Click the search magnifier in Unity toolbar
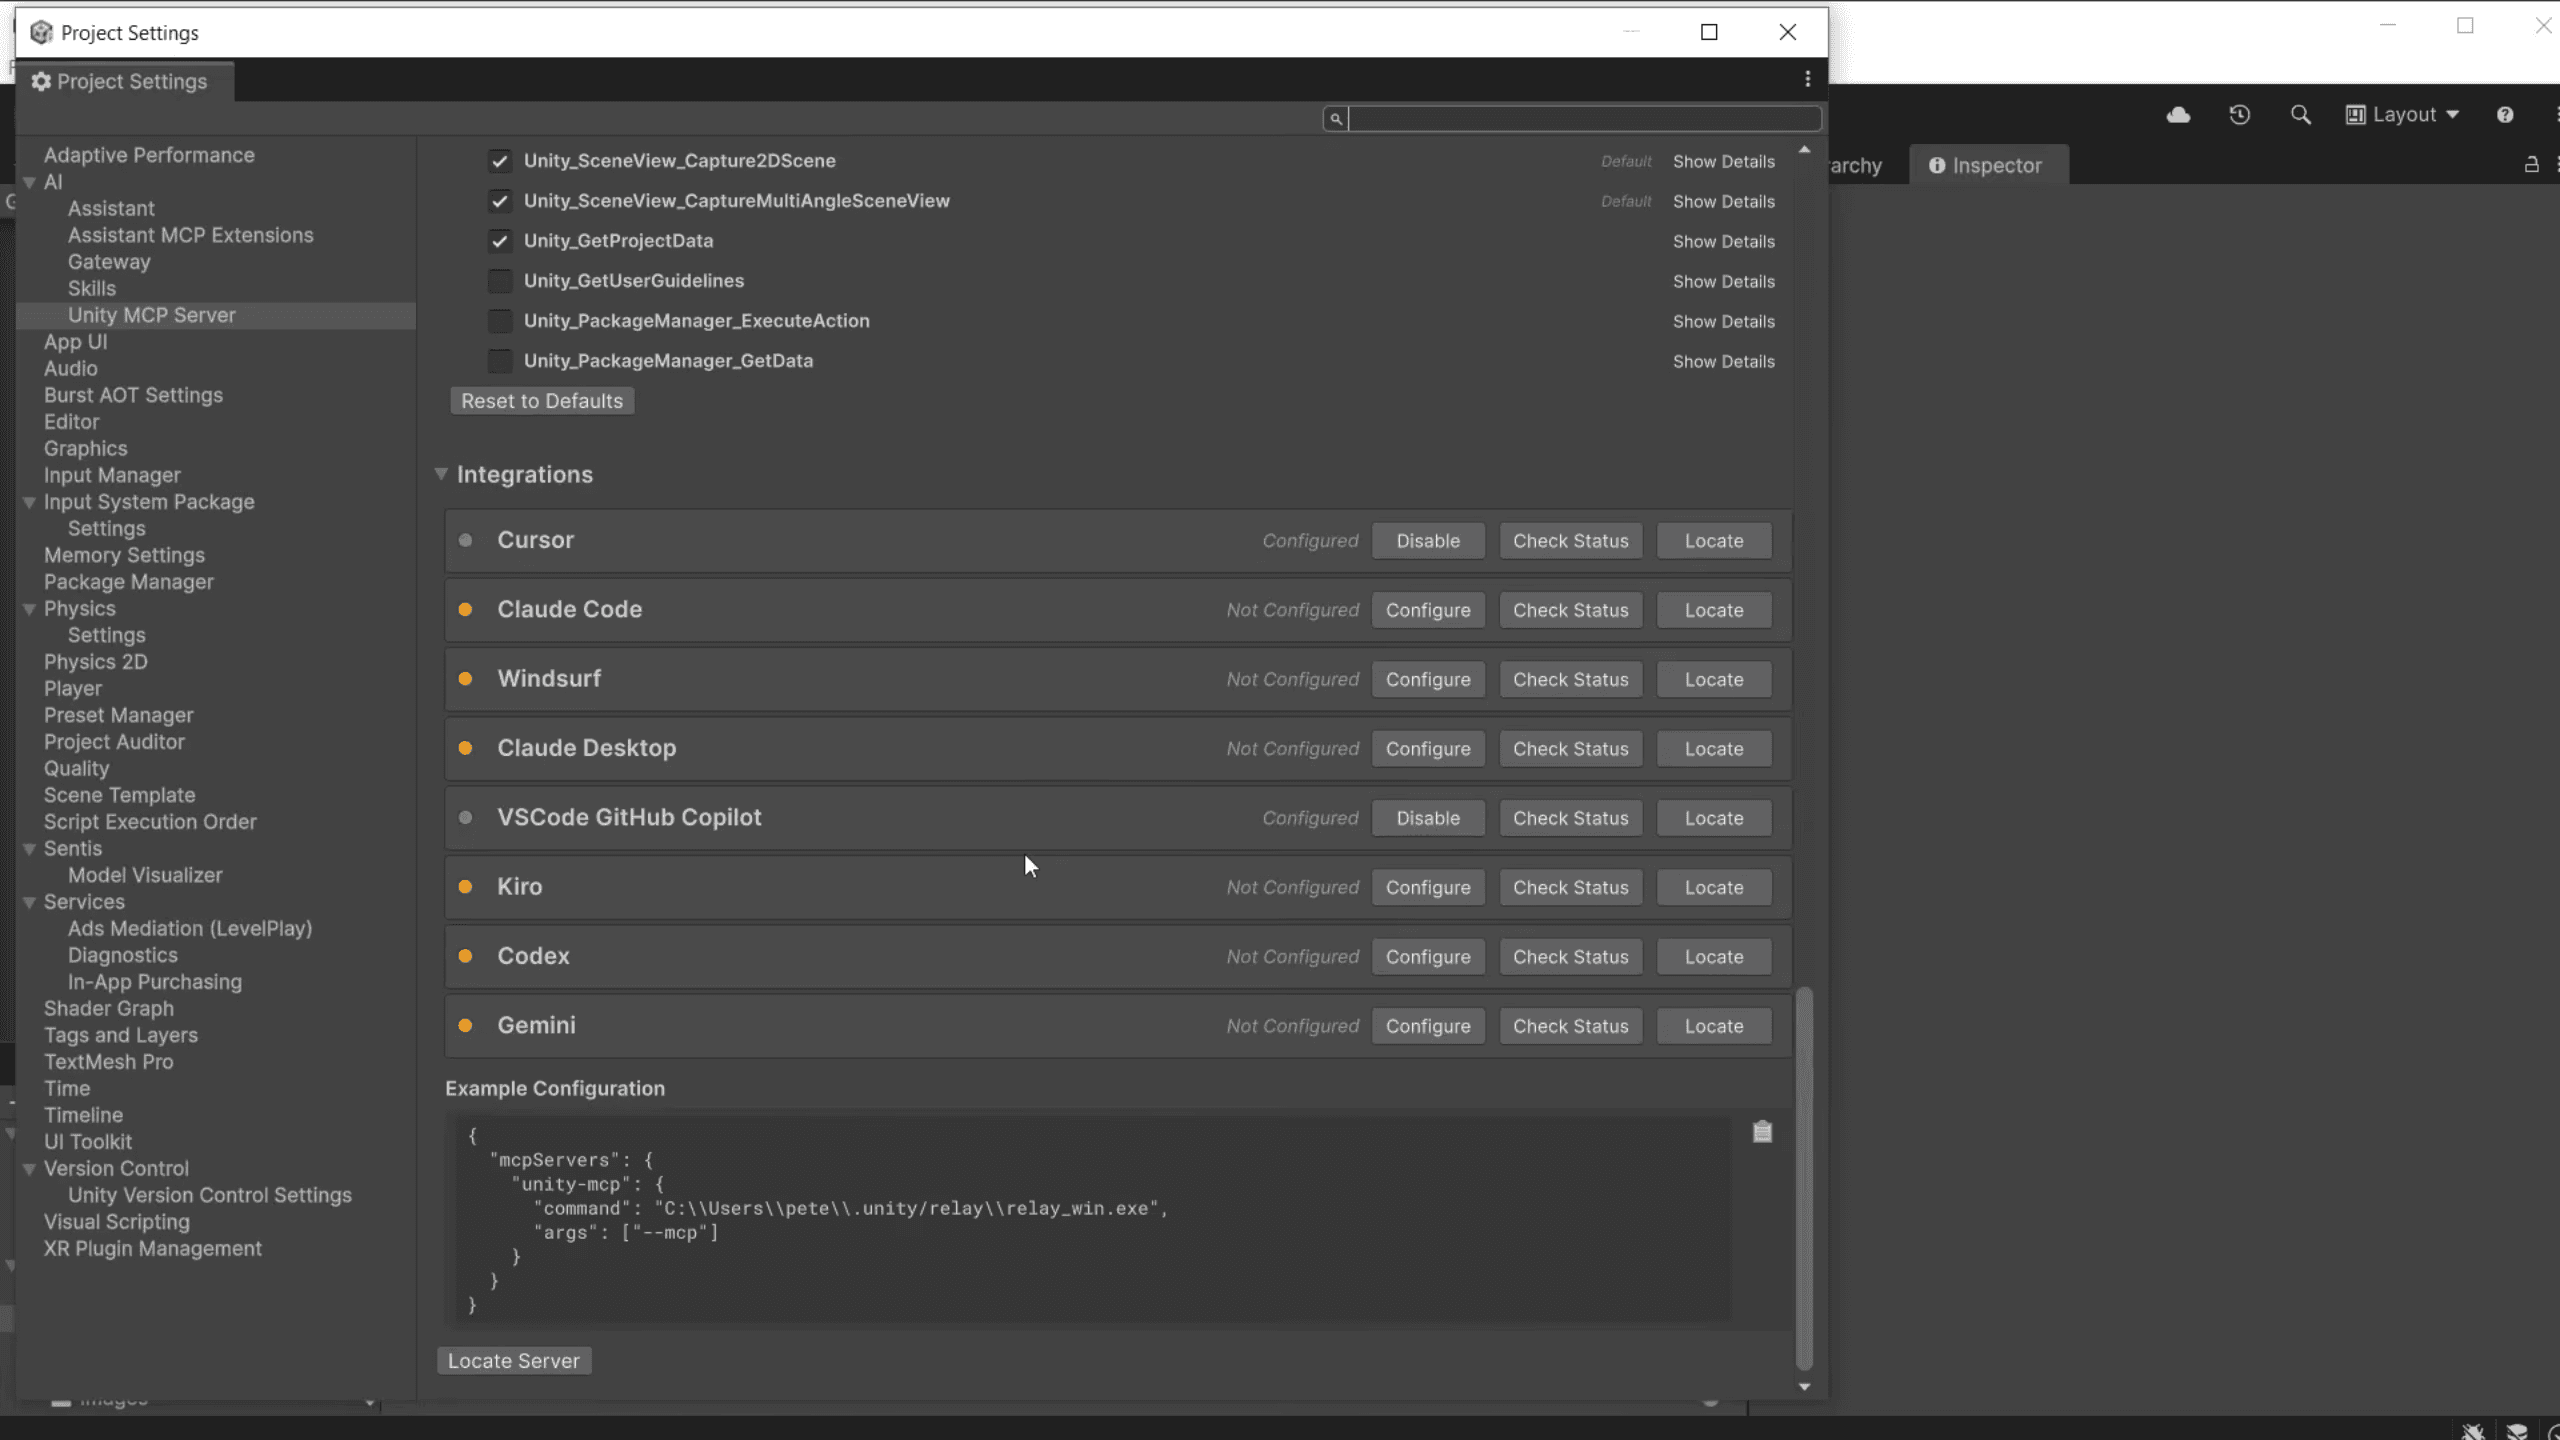The width and height of the screenshot is (2560, 1440). pyautogui.click(x=2300, y=115)
